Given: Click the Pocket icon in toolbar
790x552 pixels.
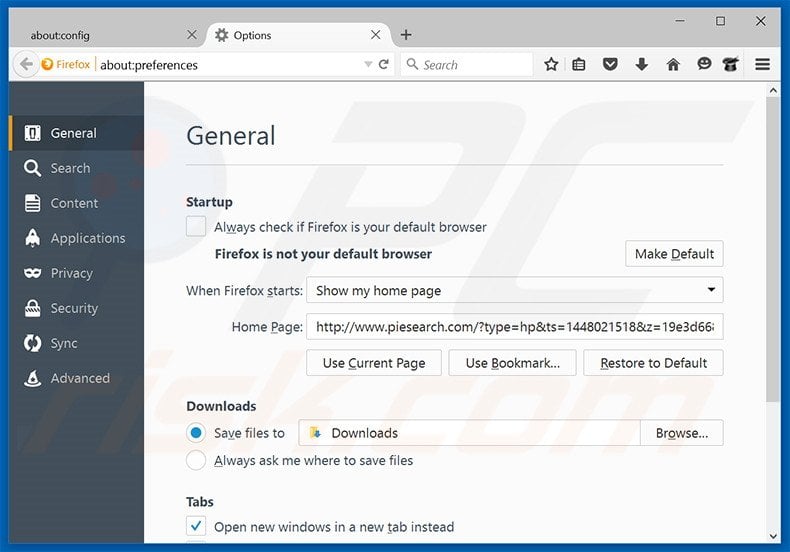Looking at the screenshot, I should coord(610,64).
